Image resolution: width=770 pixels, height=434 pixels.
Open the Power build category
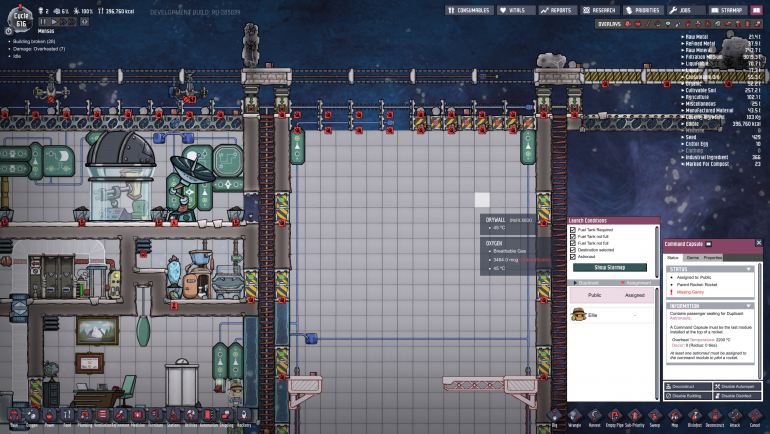[x=50, y=416]
